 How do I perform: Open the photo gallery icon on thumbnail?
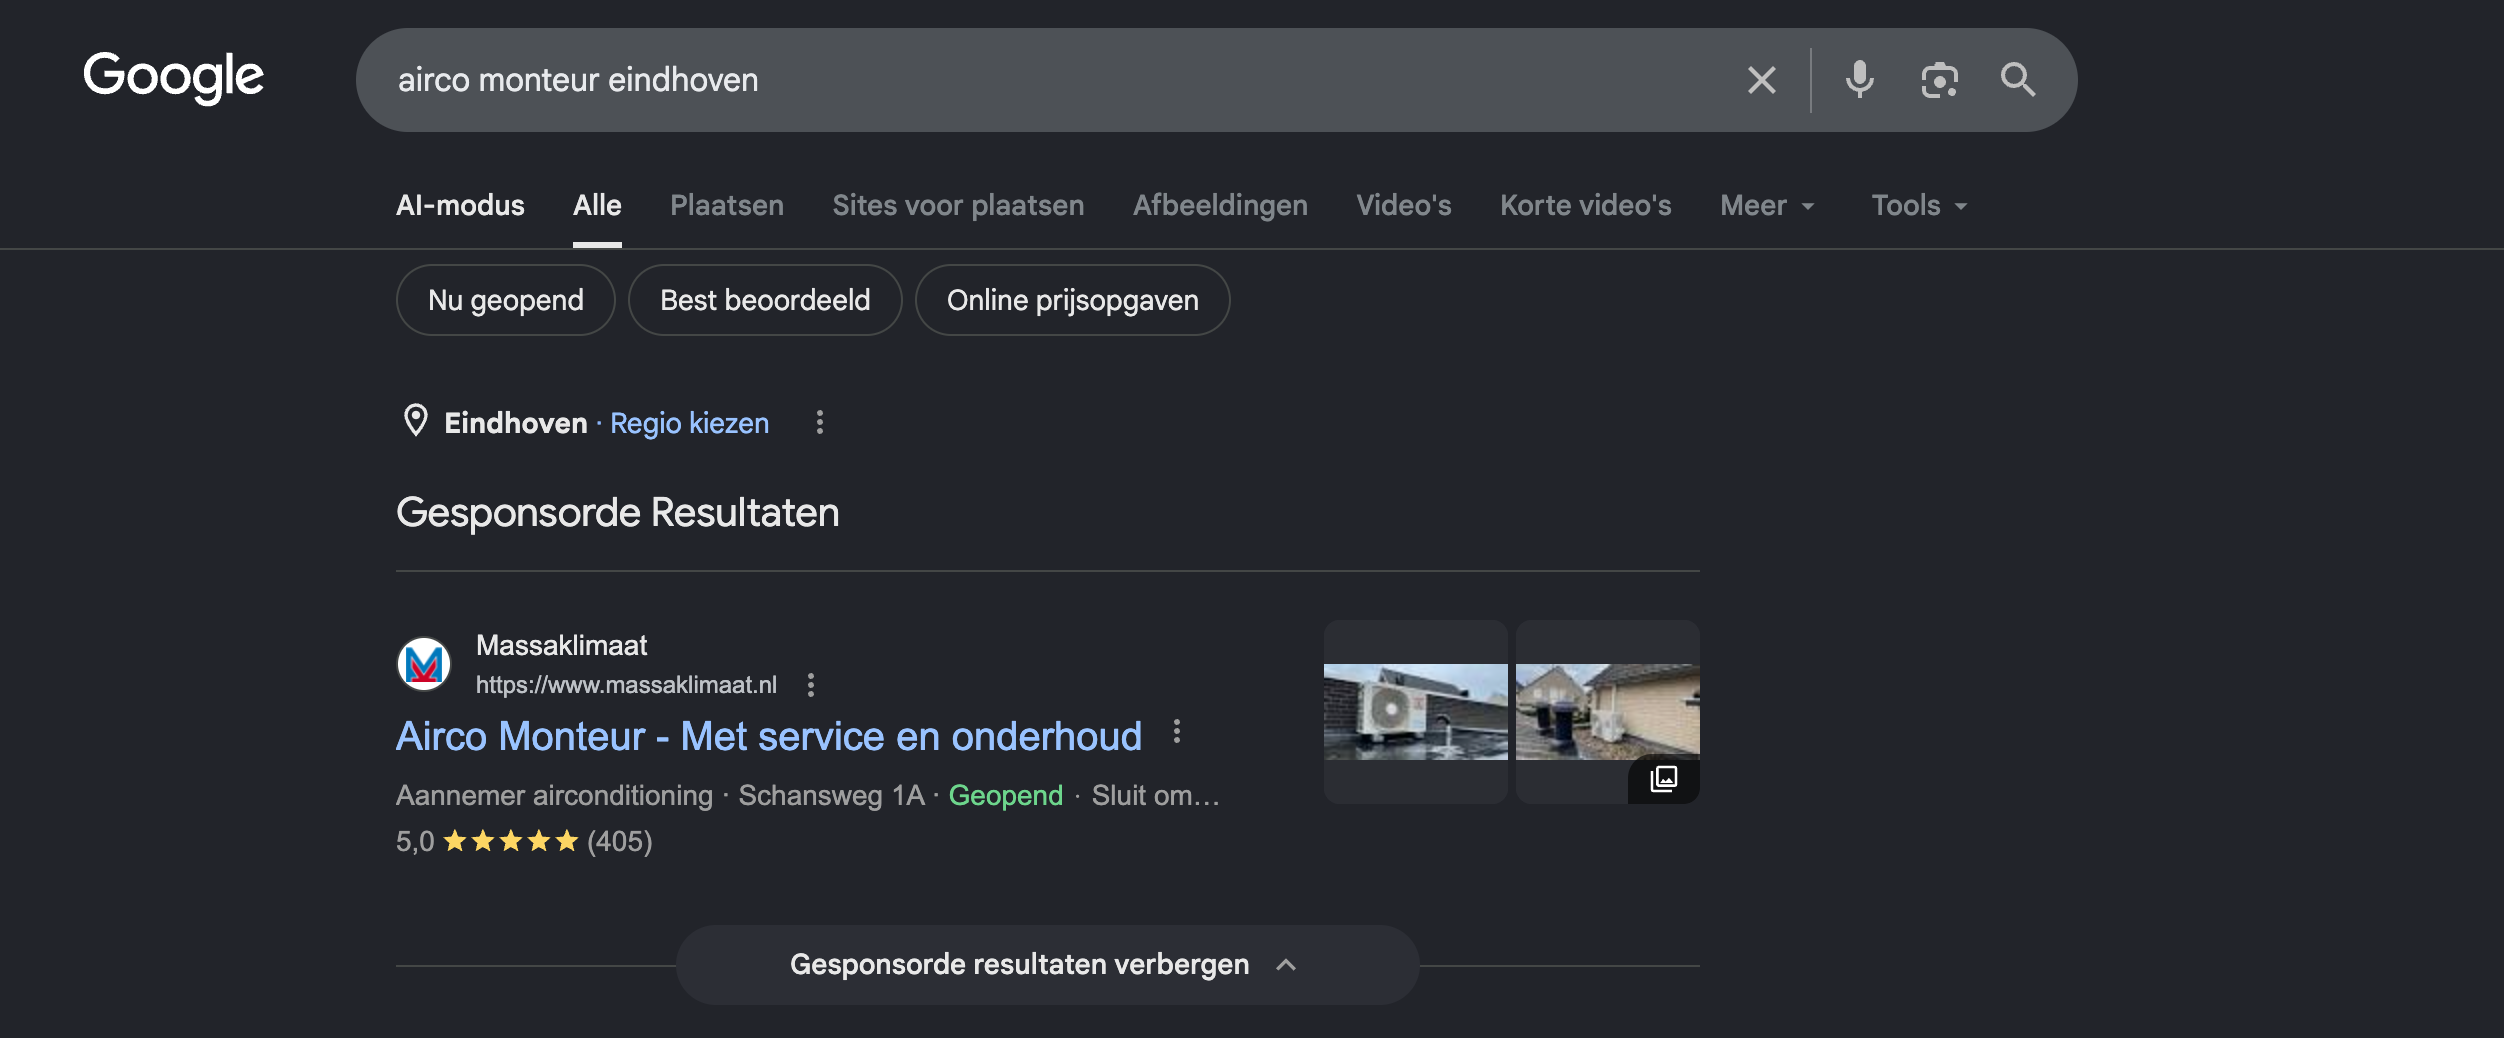(x=1663, y=779)
